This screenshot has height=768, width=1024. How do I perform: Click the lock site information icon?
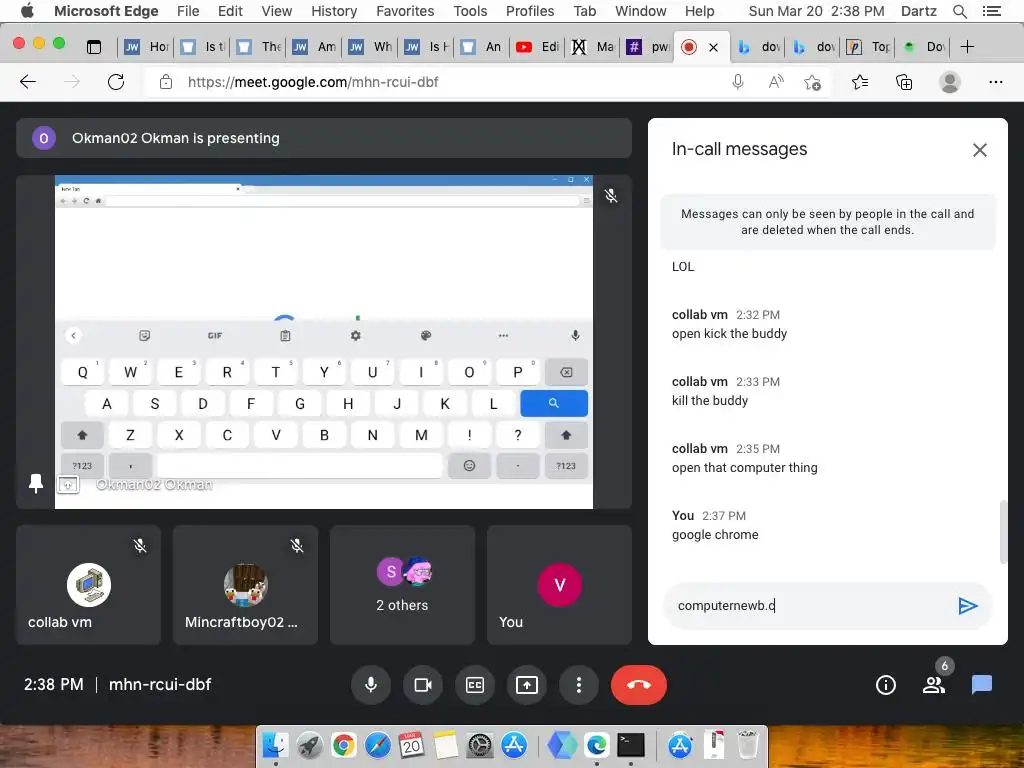pyautogui.click(x=166, y=82)
